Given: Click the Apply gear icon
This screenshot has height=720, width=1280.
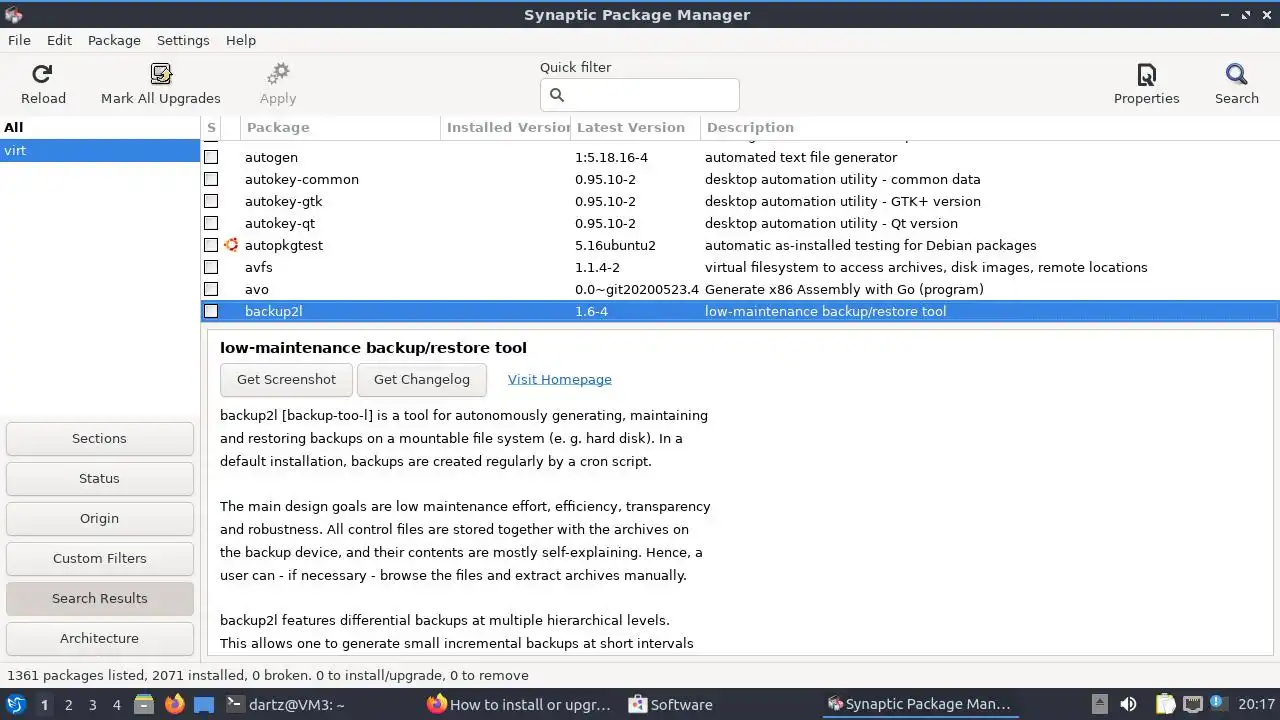Looking at the screenshot, I should pyautogui.click(x=278, y=74).
